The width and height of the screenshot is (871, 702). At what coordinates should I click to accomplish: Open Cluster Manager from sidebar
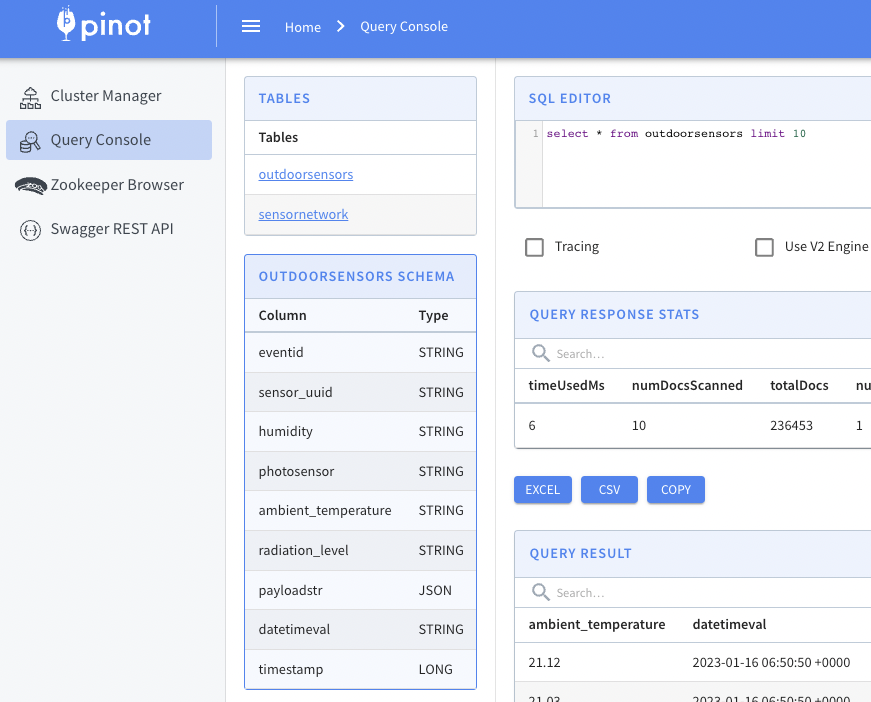tap(106, 96)
